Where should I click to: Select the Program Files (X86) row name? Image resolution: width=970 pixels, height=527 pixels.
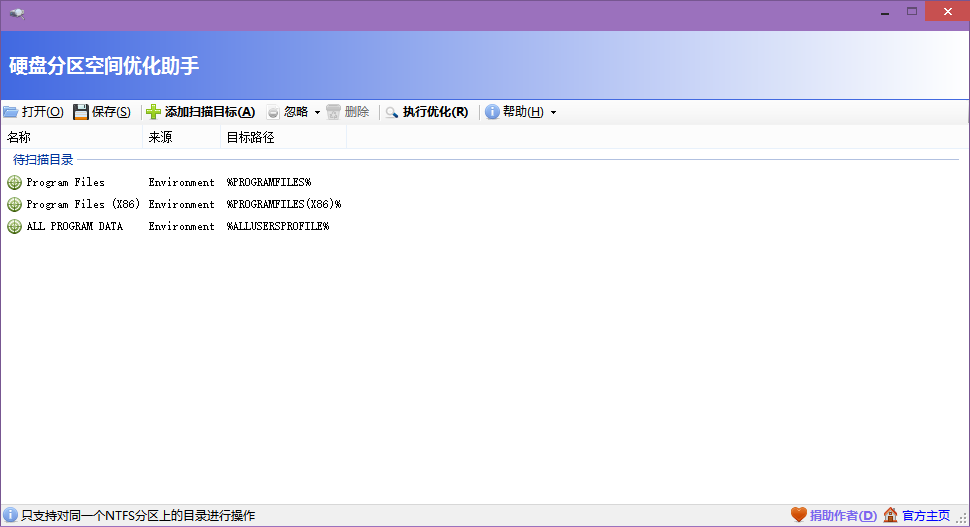tap(83, 204)
